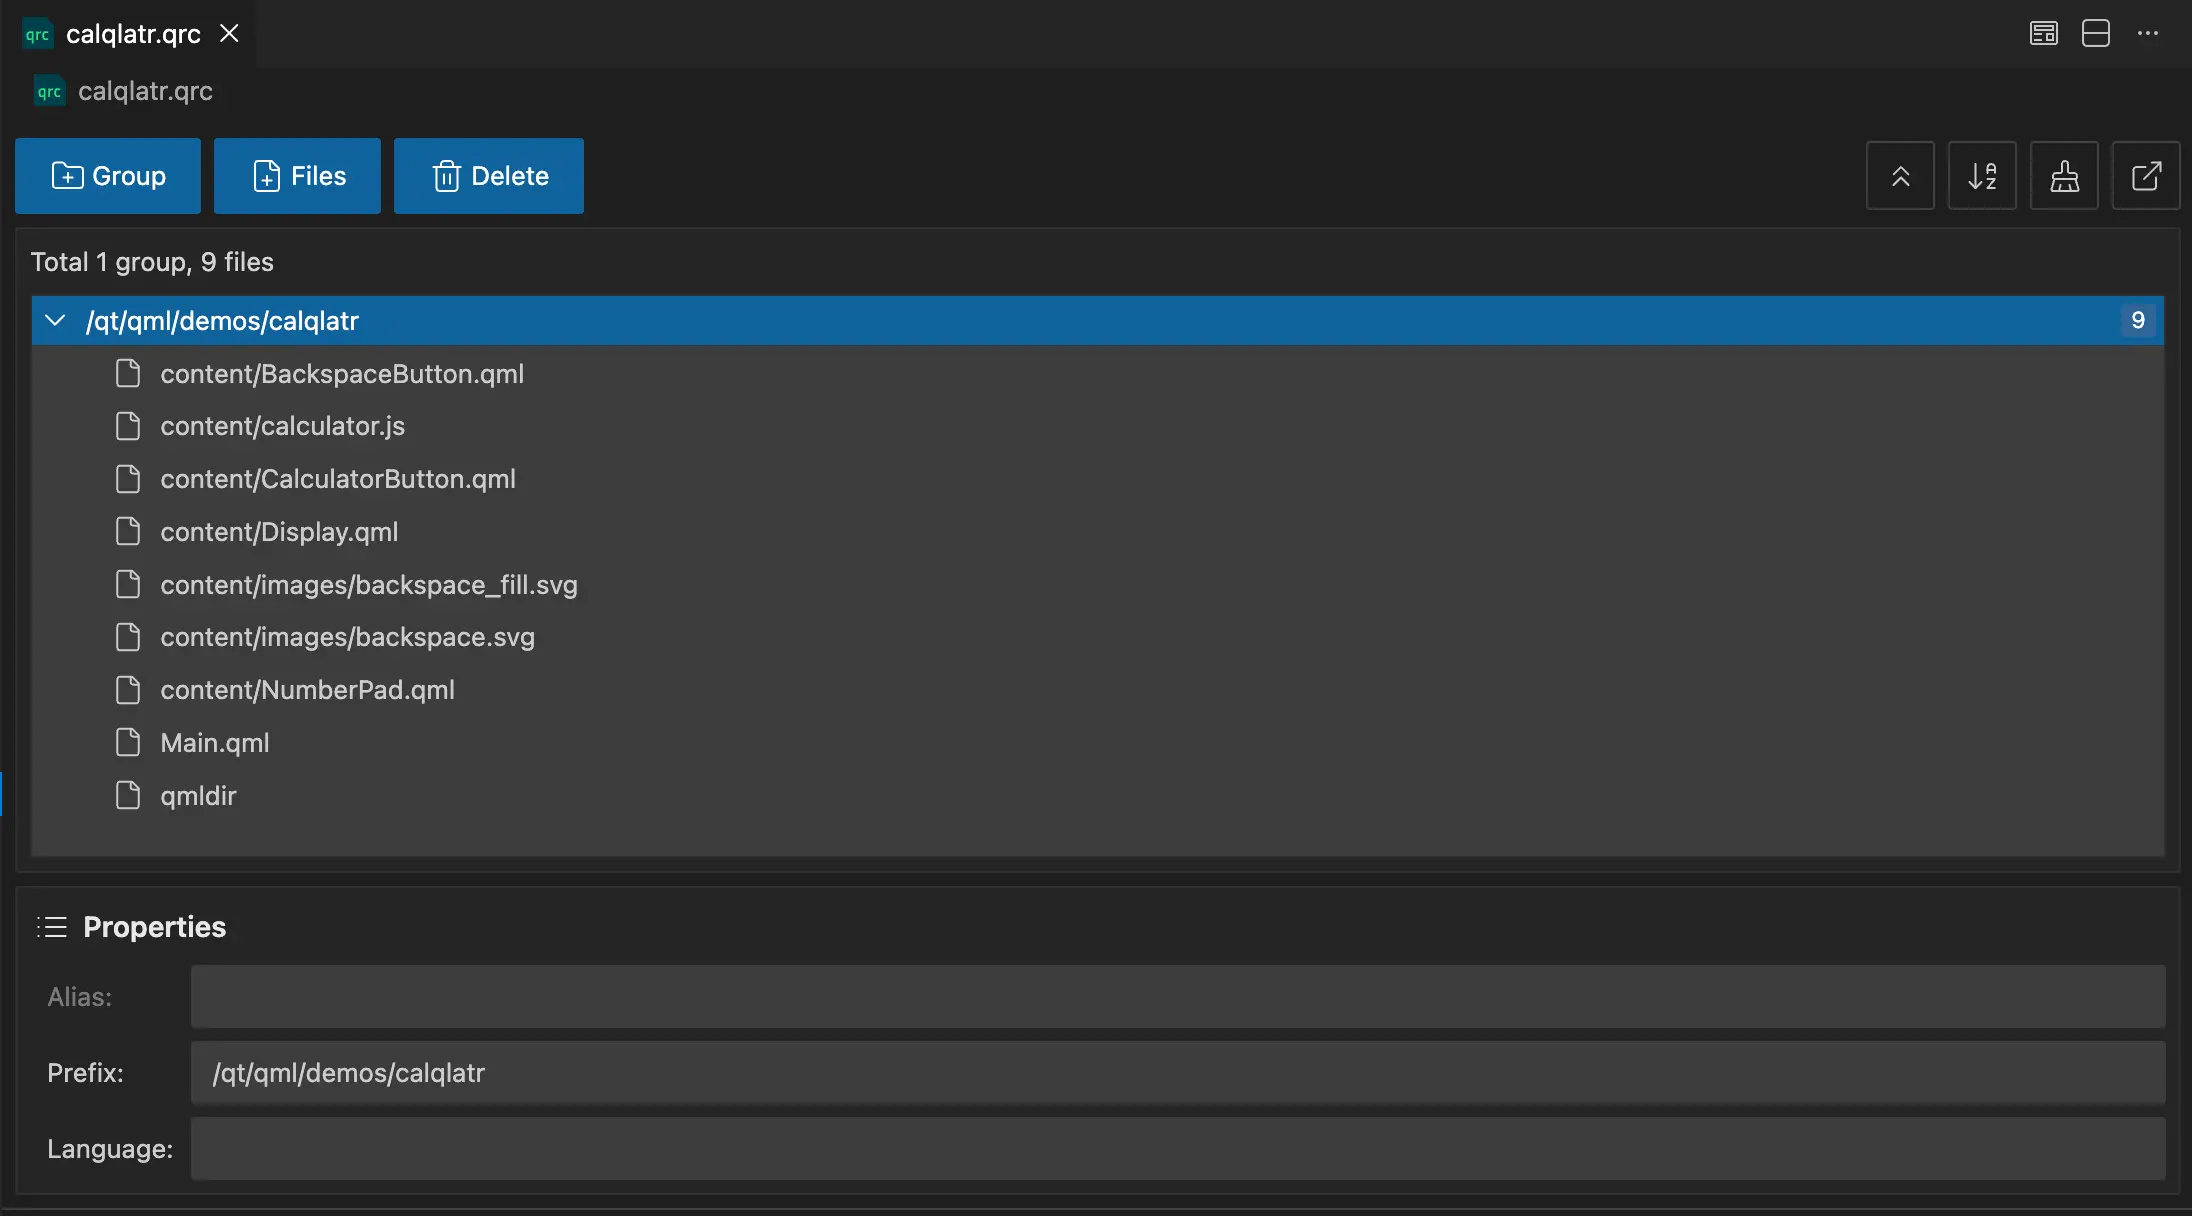Viewport: 2192px width, 1216px height.
Task: Click the Group button
Action: coord(108,176)
